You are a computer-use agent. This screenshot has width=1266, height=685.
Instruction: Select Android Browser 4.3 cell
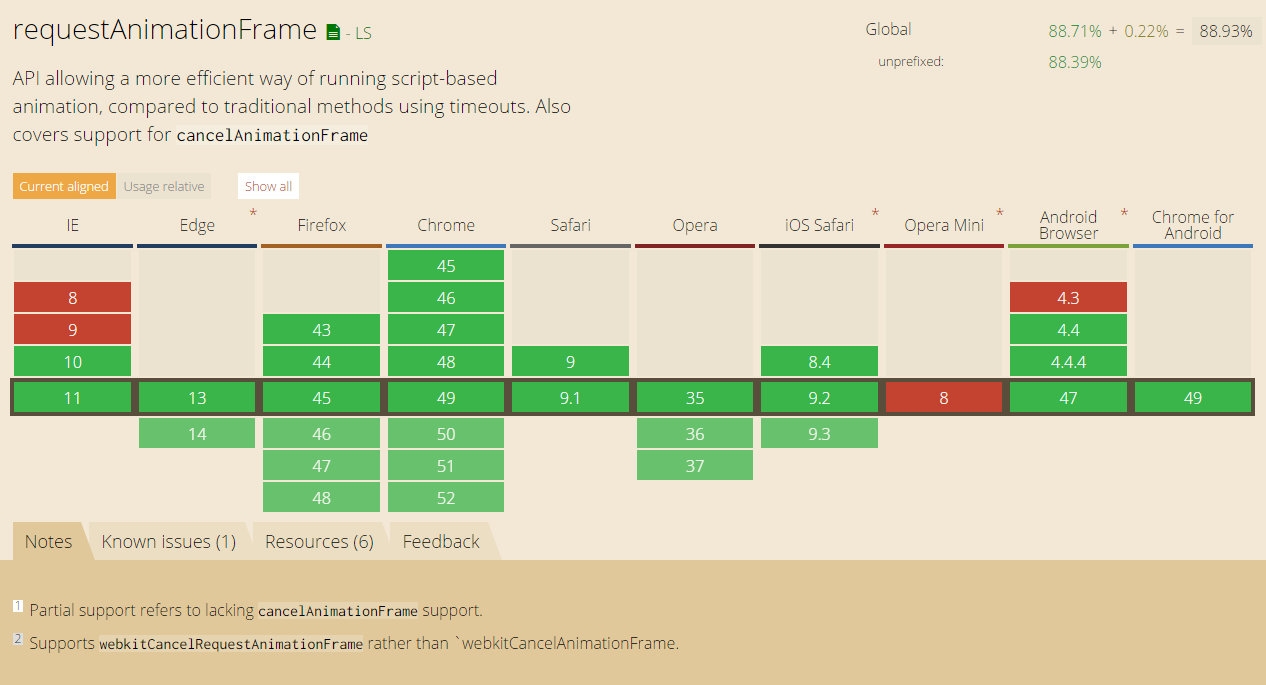[x=1069, y=298]
